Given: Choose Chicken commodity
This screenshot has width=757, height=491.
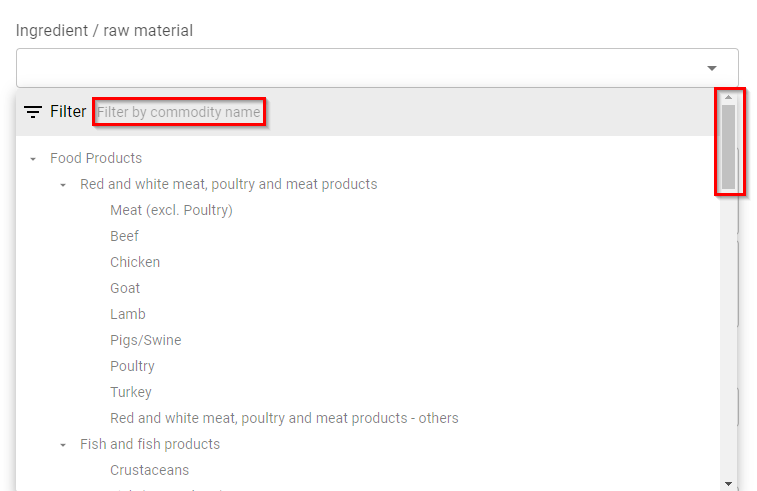Looking at the screenshot, I should coord(135,262).
